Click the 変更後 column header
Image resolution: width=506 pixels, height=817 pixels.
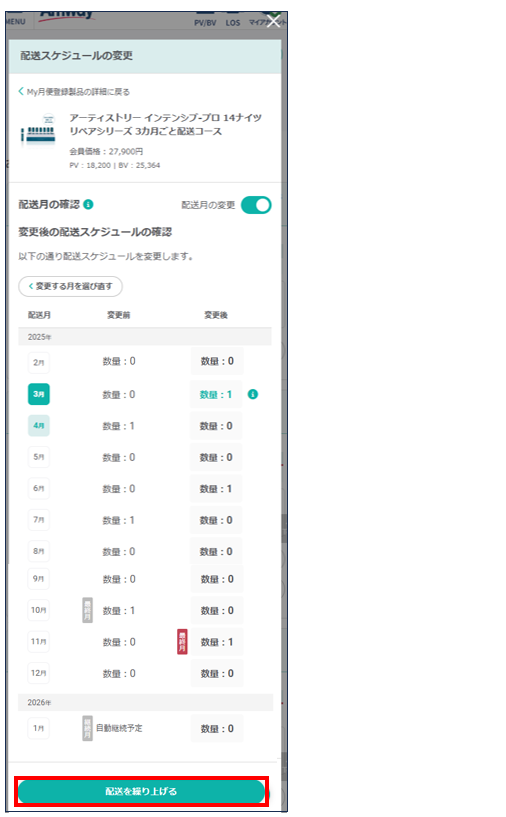(x=216, y=315)
